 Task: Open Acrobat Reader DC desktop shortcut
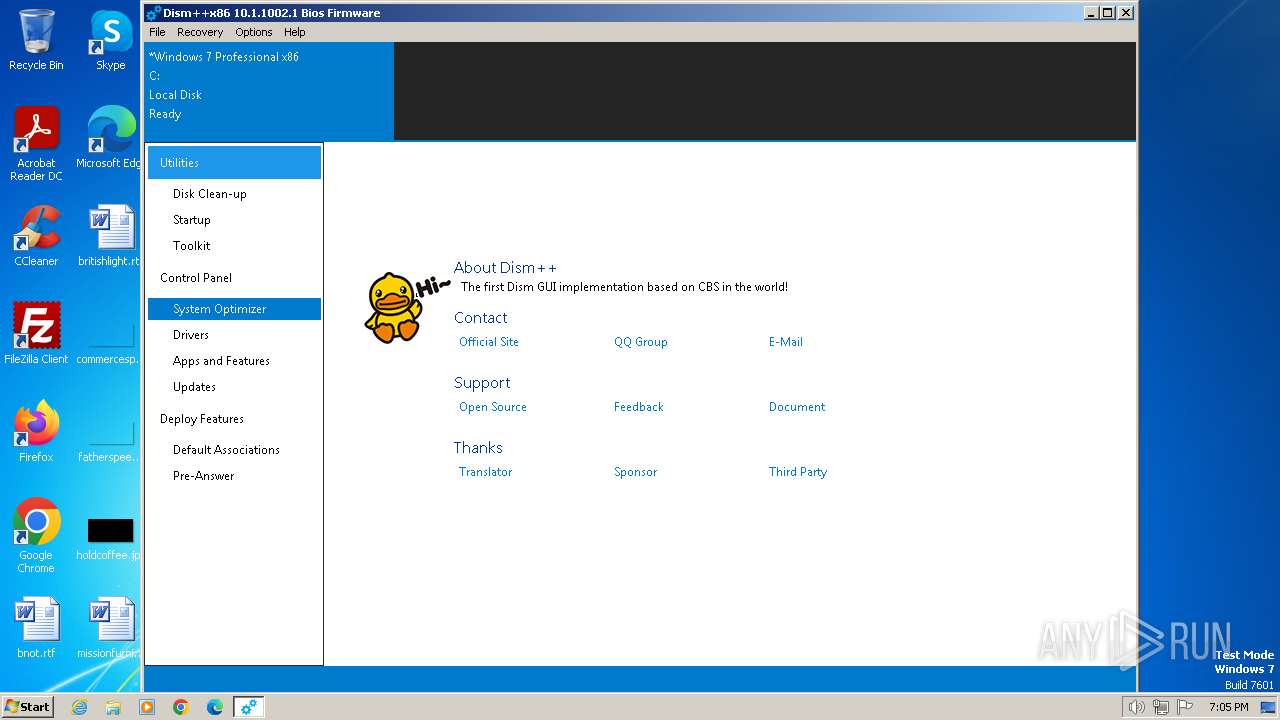[x=36, y=144]
